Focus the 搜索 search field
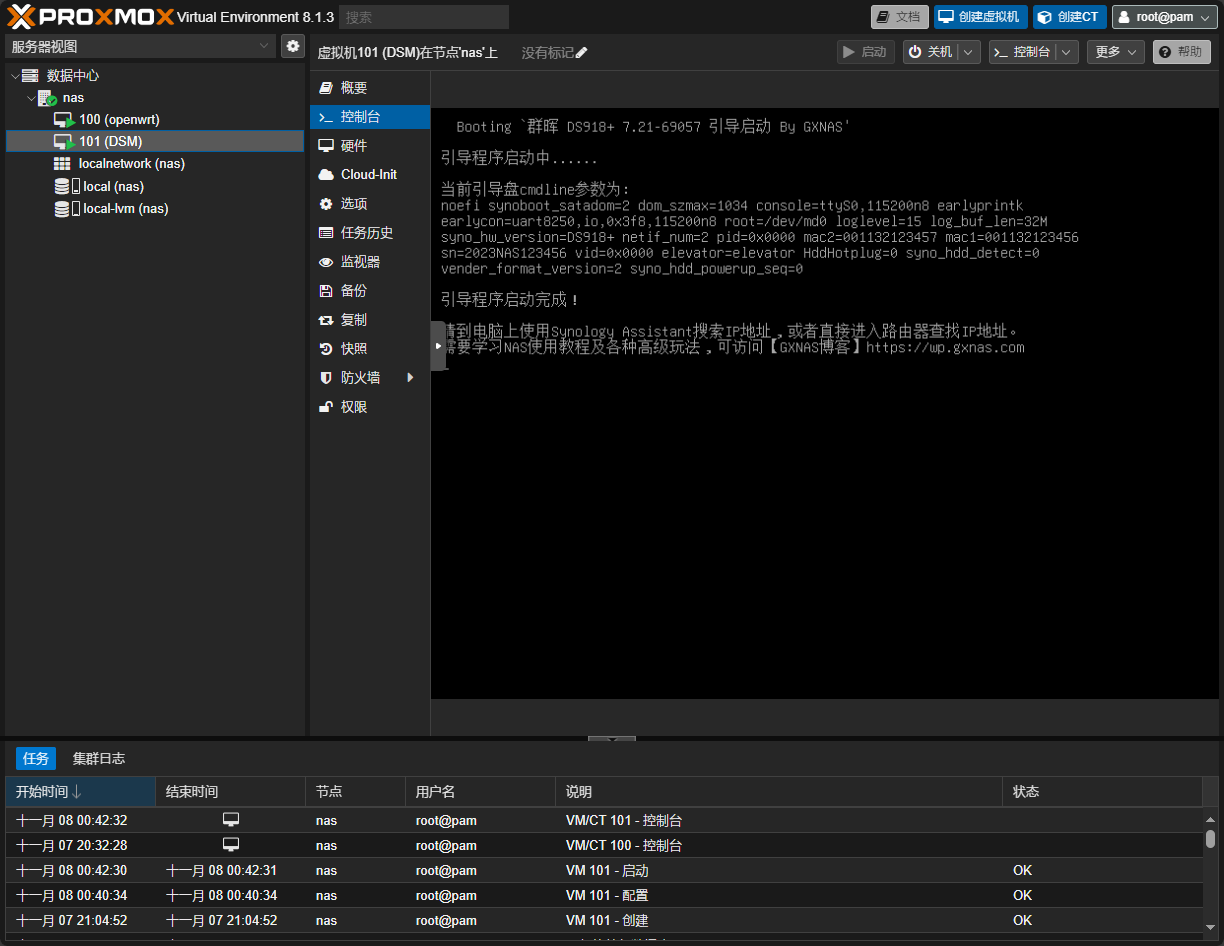 click(x=423, y=17)
